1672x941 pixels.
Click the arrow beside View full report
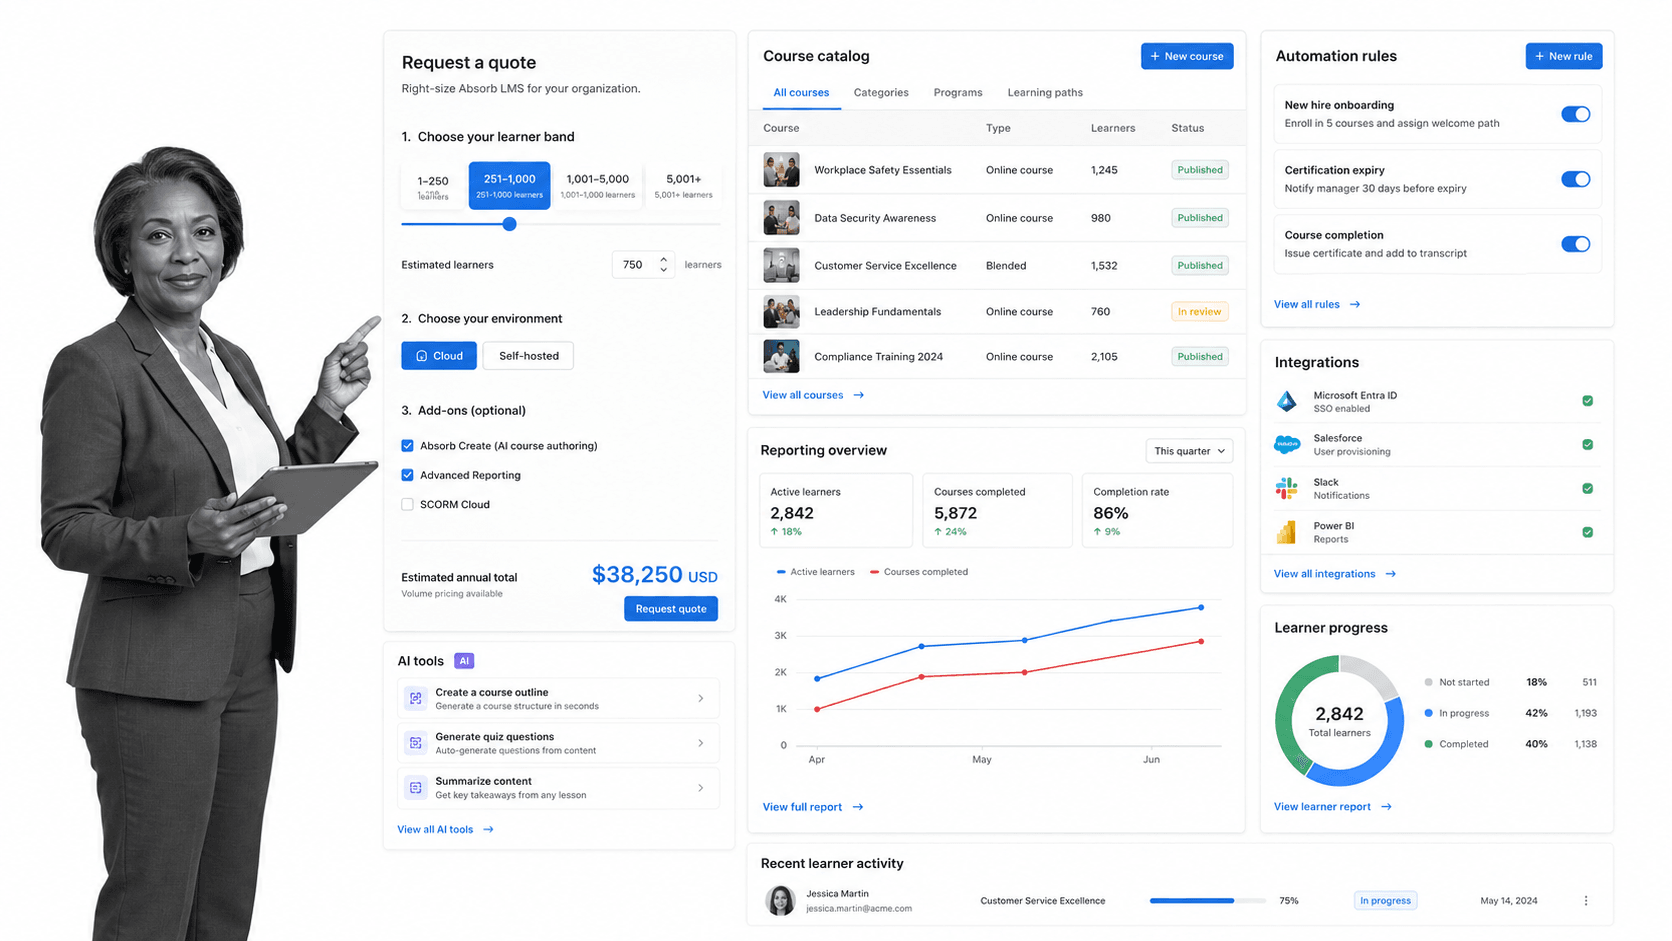(x=858, y=807)
